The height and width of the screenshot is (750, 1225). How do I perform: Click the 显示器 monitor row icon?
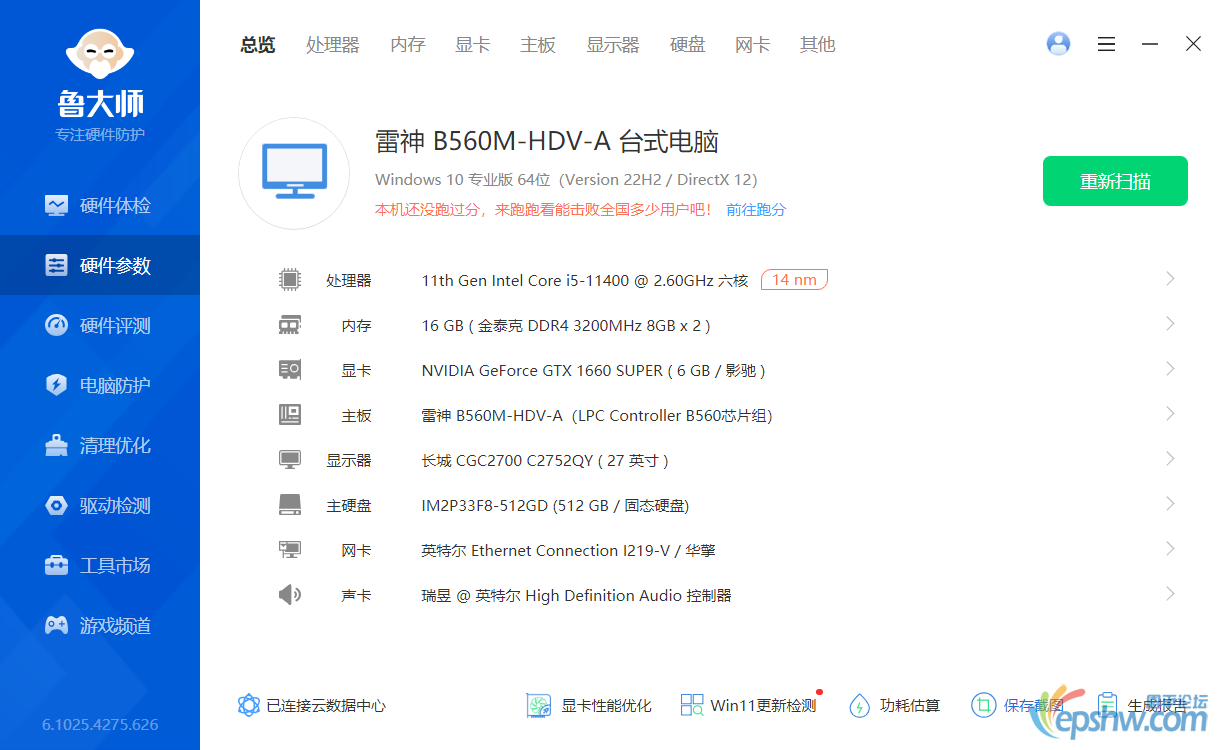click(290, 460)
